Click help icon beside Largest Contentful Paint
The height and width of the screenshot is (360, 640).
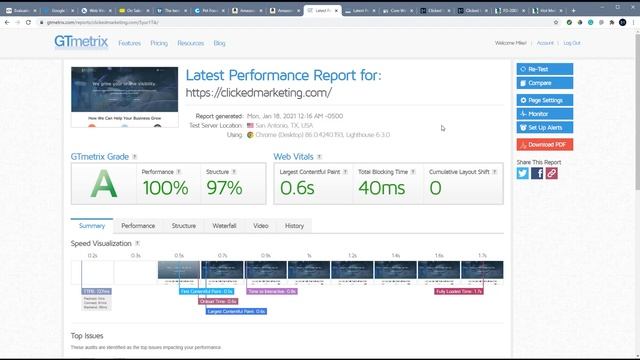click(x=345, y=172)
